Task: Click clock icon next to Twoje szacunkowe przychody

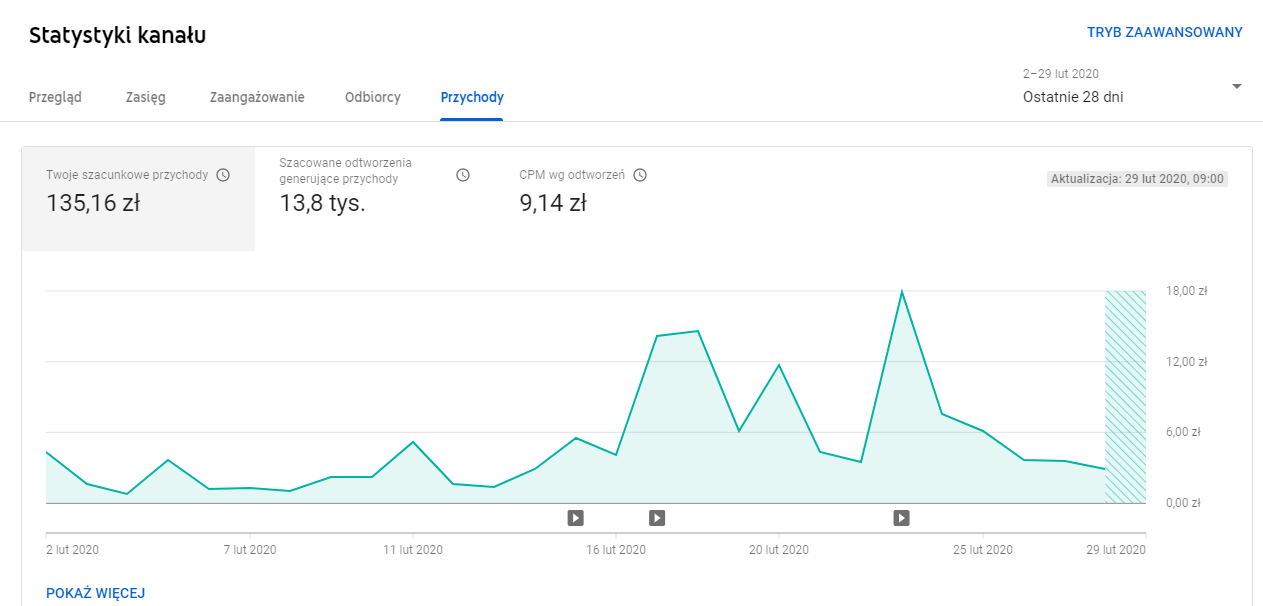Action: click(223, 175)
